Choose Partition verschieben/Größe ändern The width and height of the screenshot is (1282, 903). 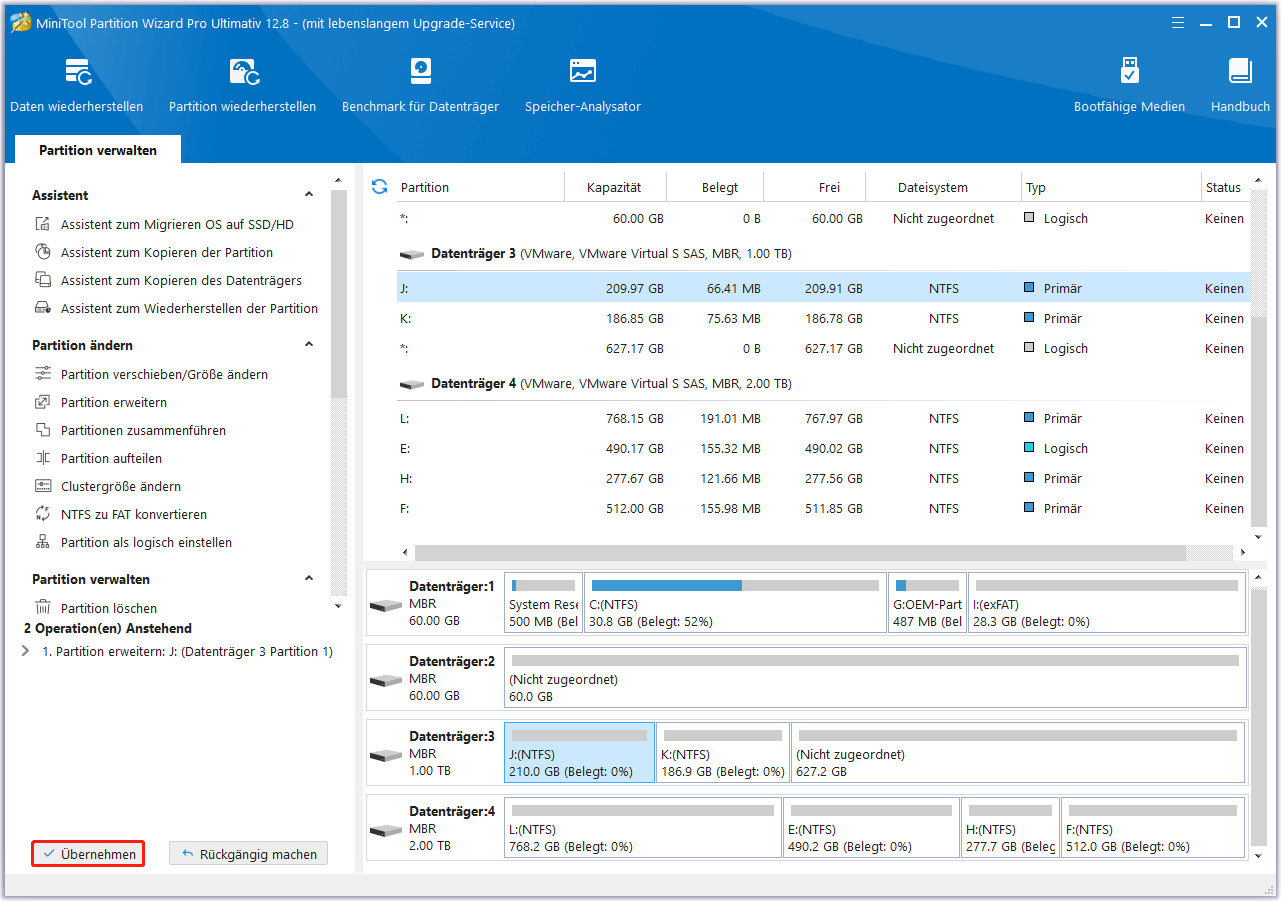coord(164,375)
